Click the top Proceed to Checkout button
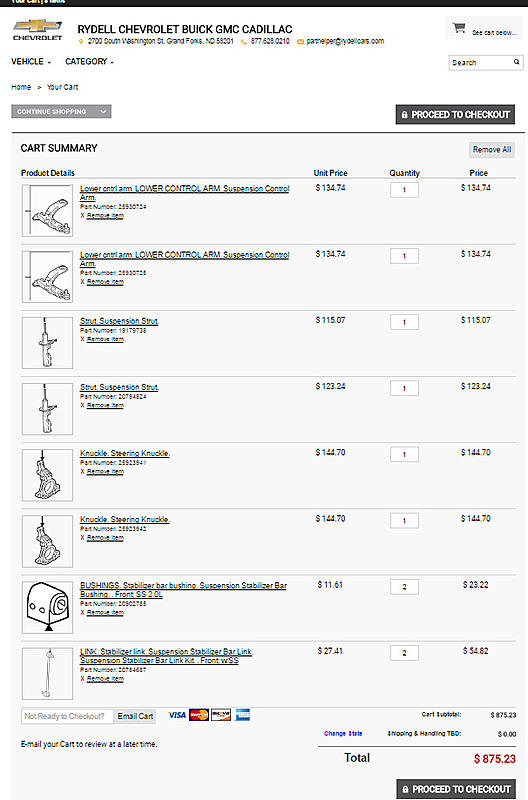Screen dimensions: 528x800 point(455,115)
